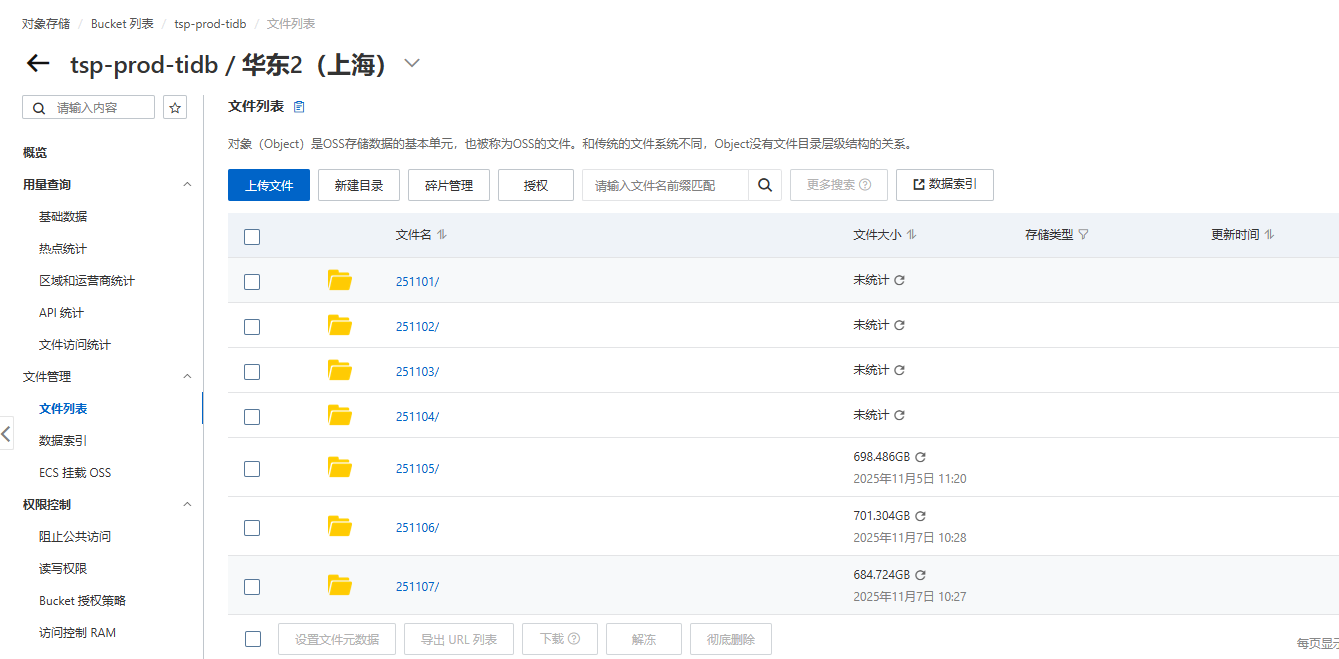1339x659 pixels.
Task: Sort by 文件名 column sort icon
Action: click(442, 235)
